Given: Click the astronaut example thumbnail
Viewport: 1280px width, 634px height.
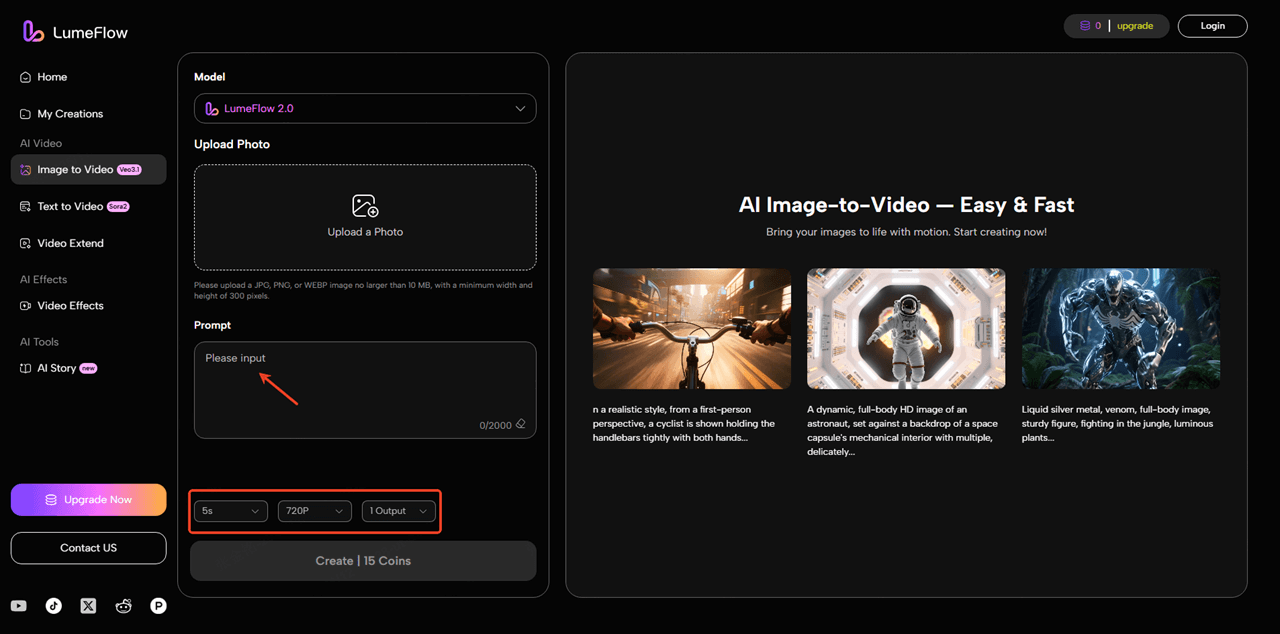Looking at the screenshot, I should click(906, 328).
